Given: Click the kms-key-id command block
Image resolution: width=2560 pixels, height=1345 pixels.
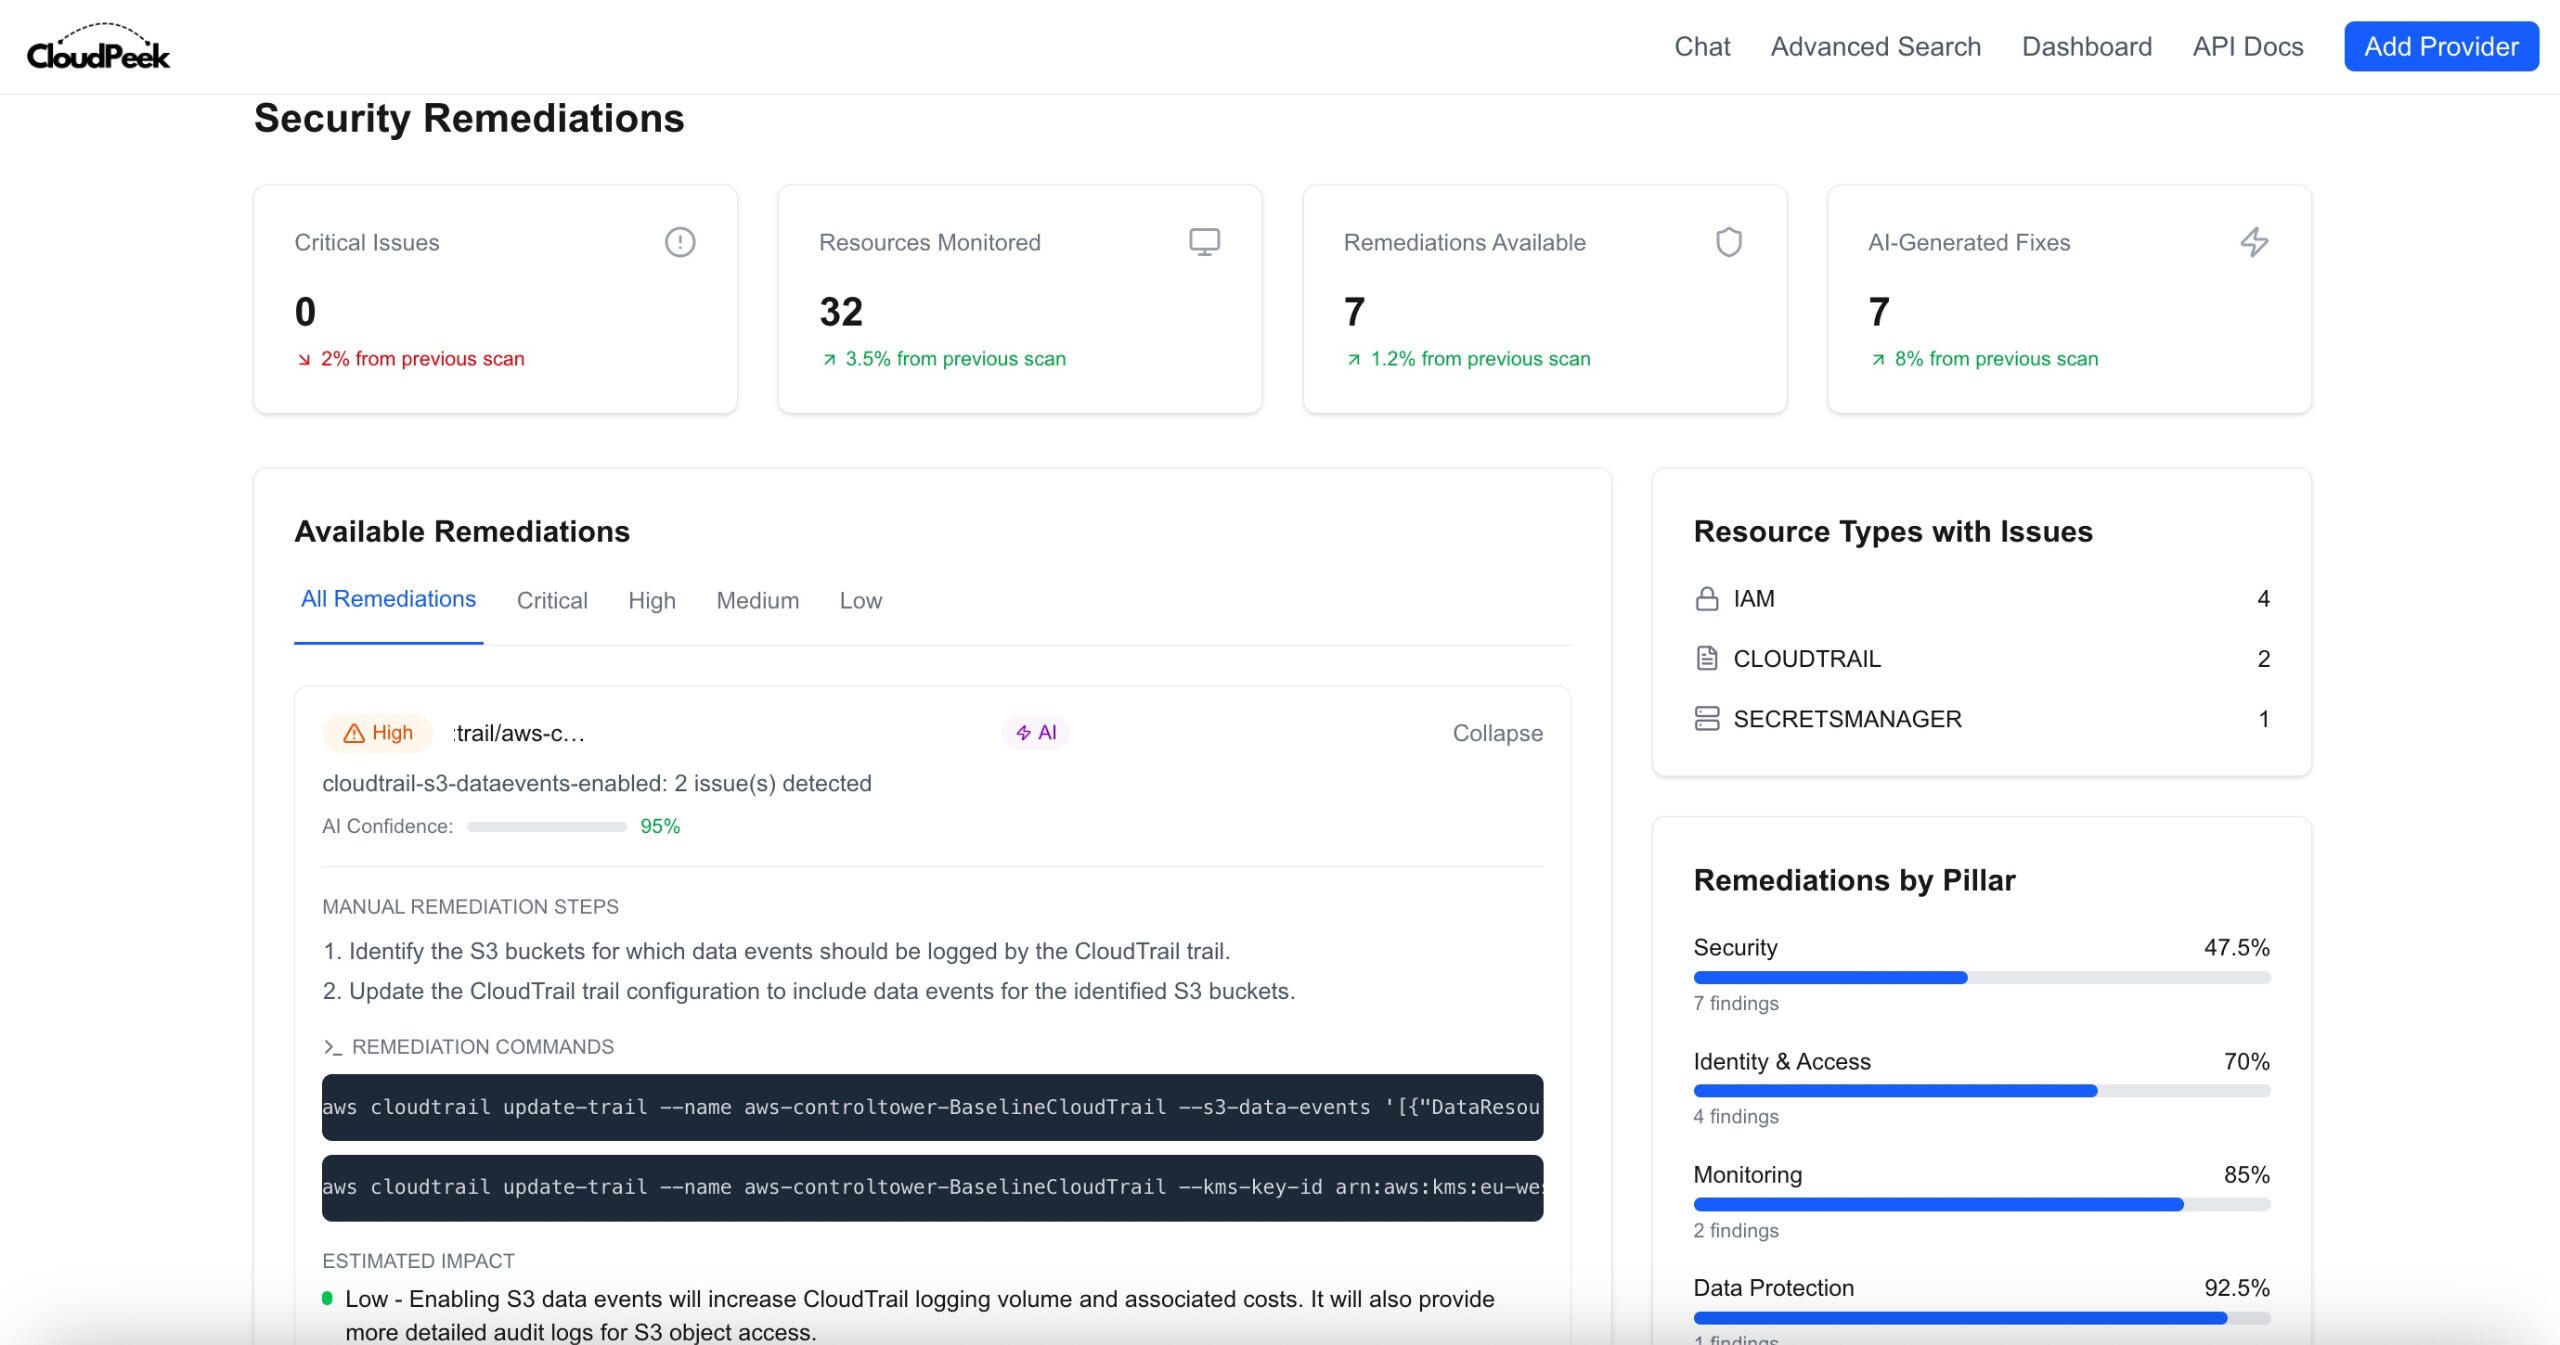Looking at the screenshot, I should tap(932, 1187).
